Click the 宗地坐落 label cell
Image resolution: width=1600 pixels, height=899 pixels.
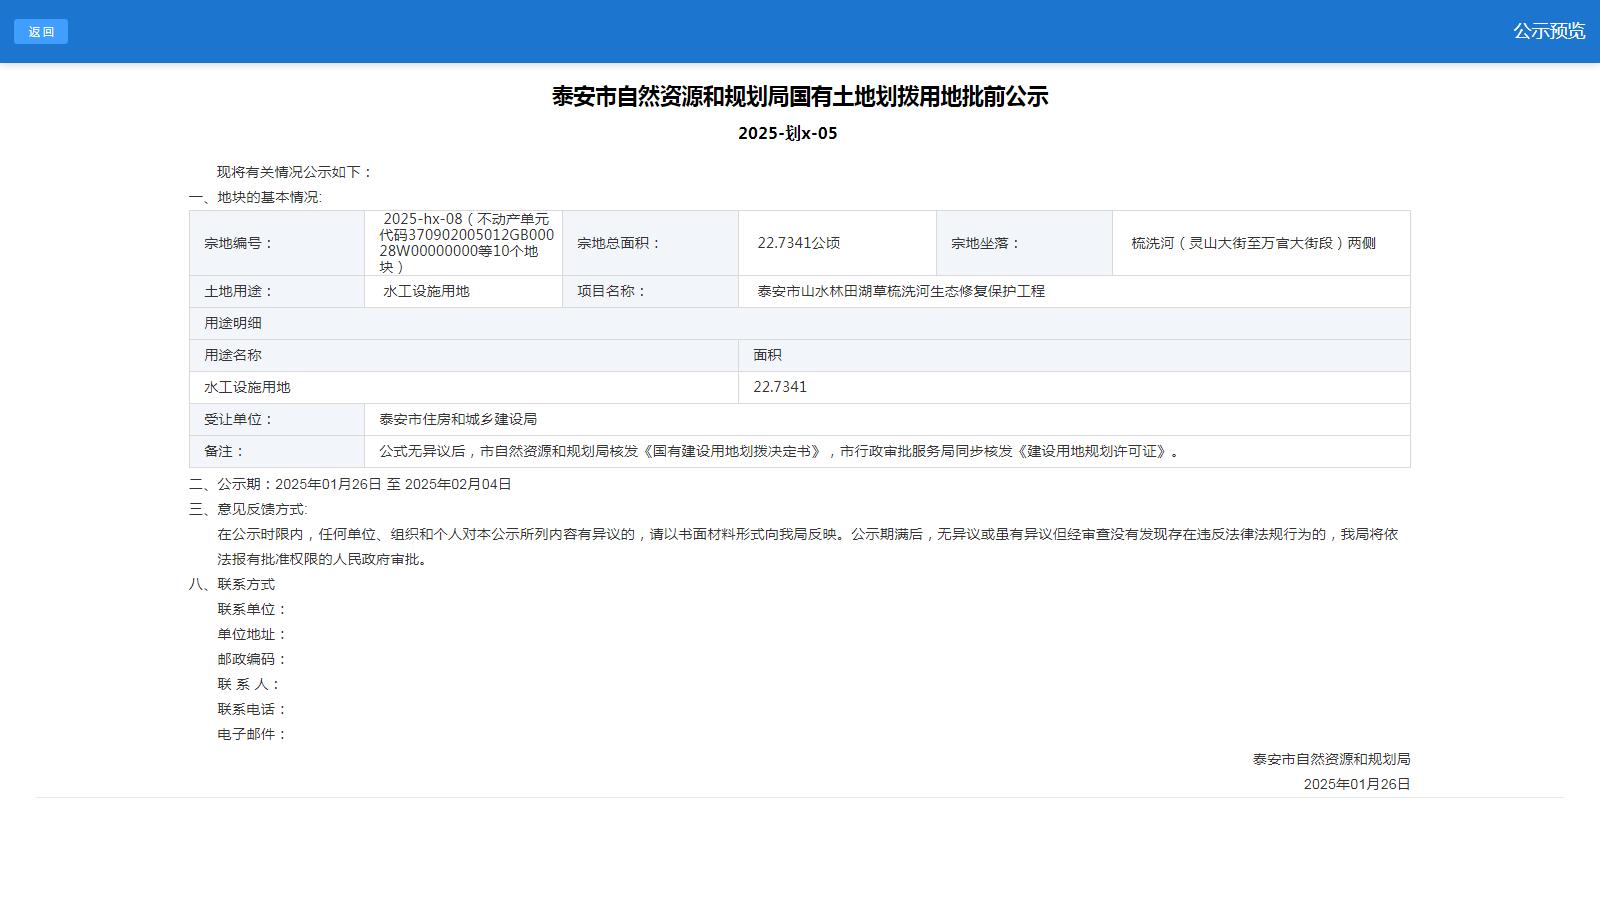[1024, 243]
